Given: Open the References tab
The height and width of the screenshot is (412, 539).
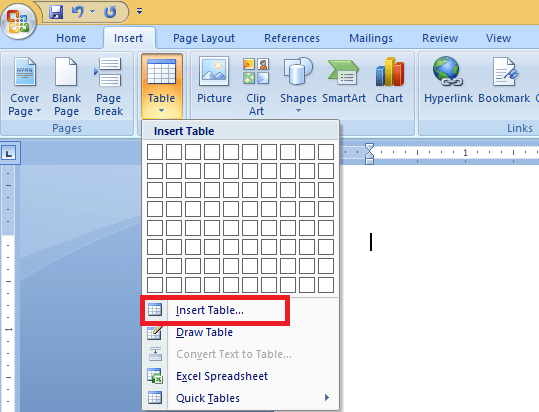Looking at the screenshot, I should (x=292, y=38).
